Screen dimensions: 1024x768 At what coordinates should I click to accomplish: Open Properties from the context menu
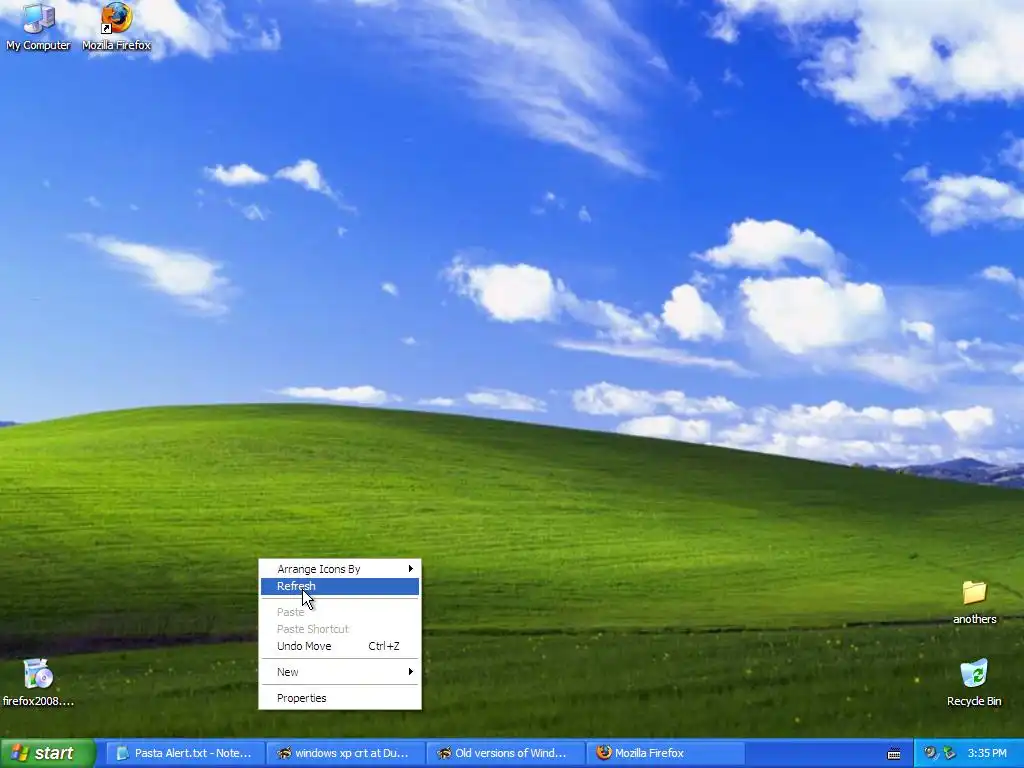[x=340, y=698]
